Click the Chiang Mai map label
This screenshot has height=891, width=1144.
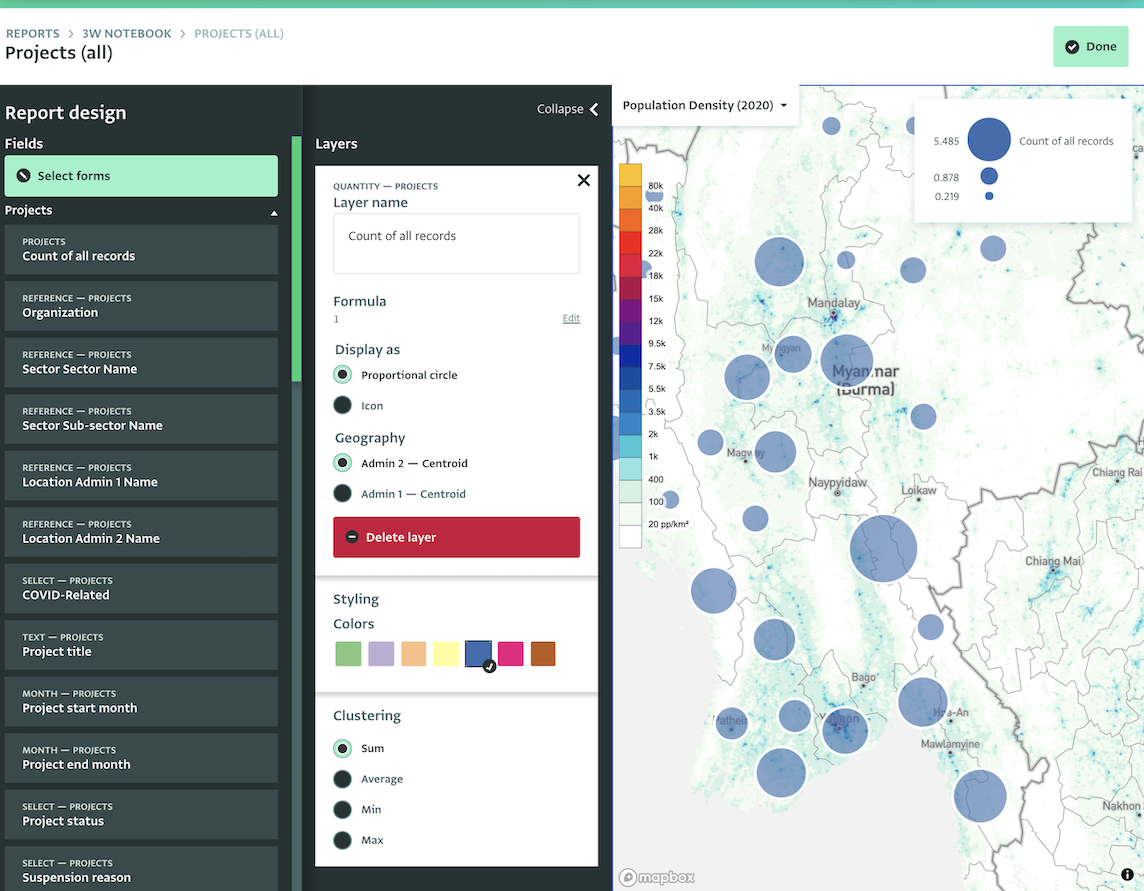[1053, 561]
